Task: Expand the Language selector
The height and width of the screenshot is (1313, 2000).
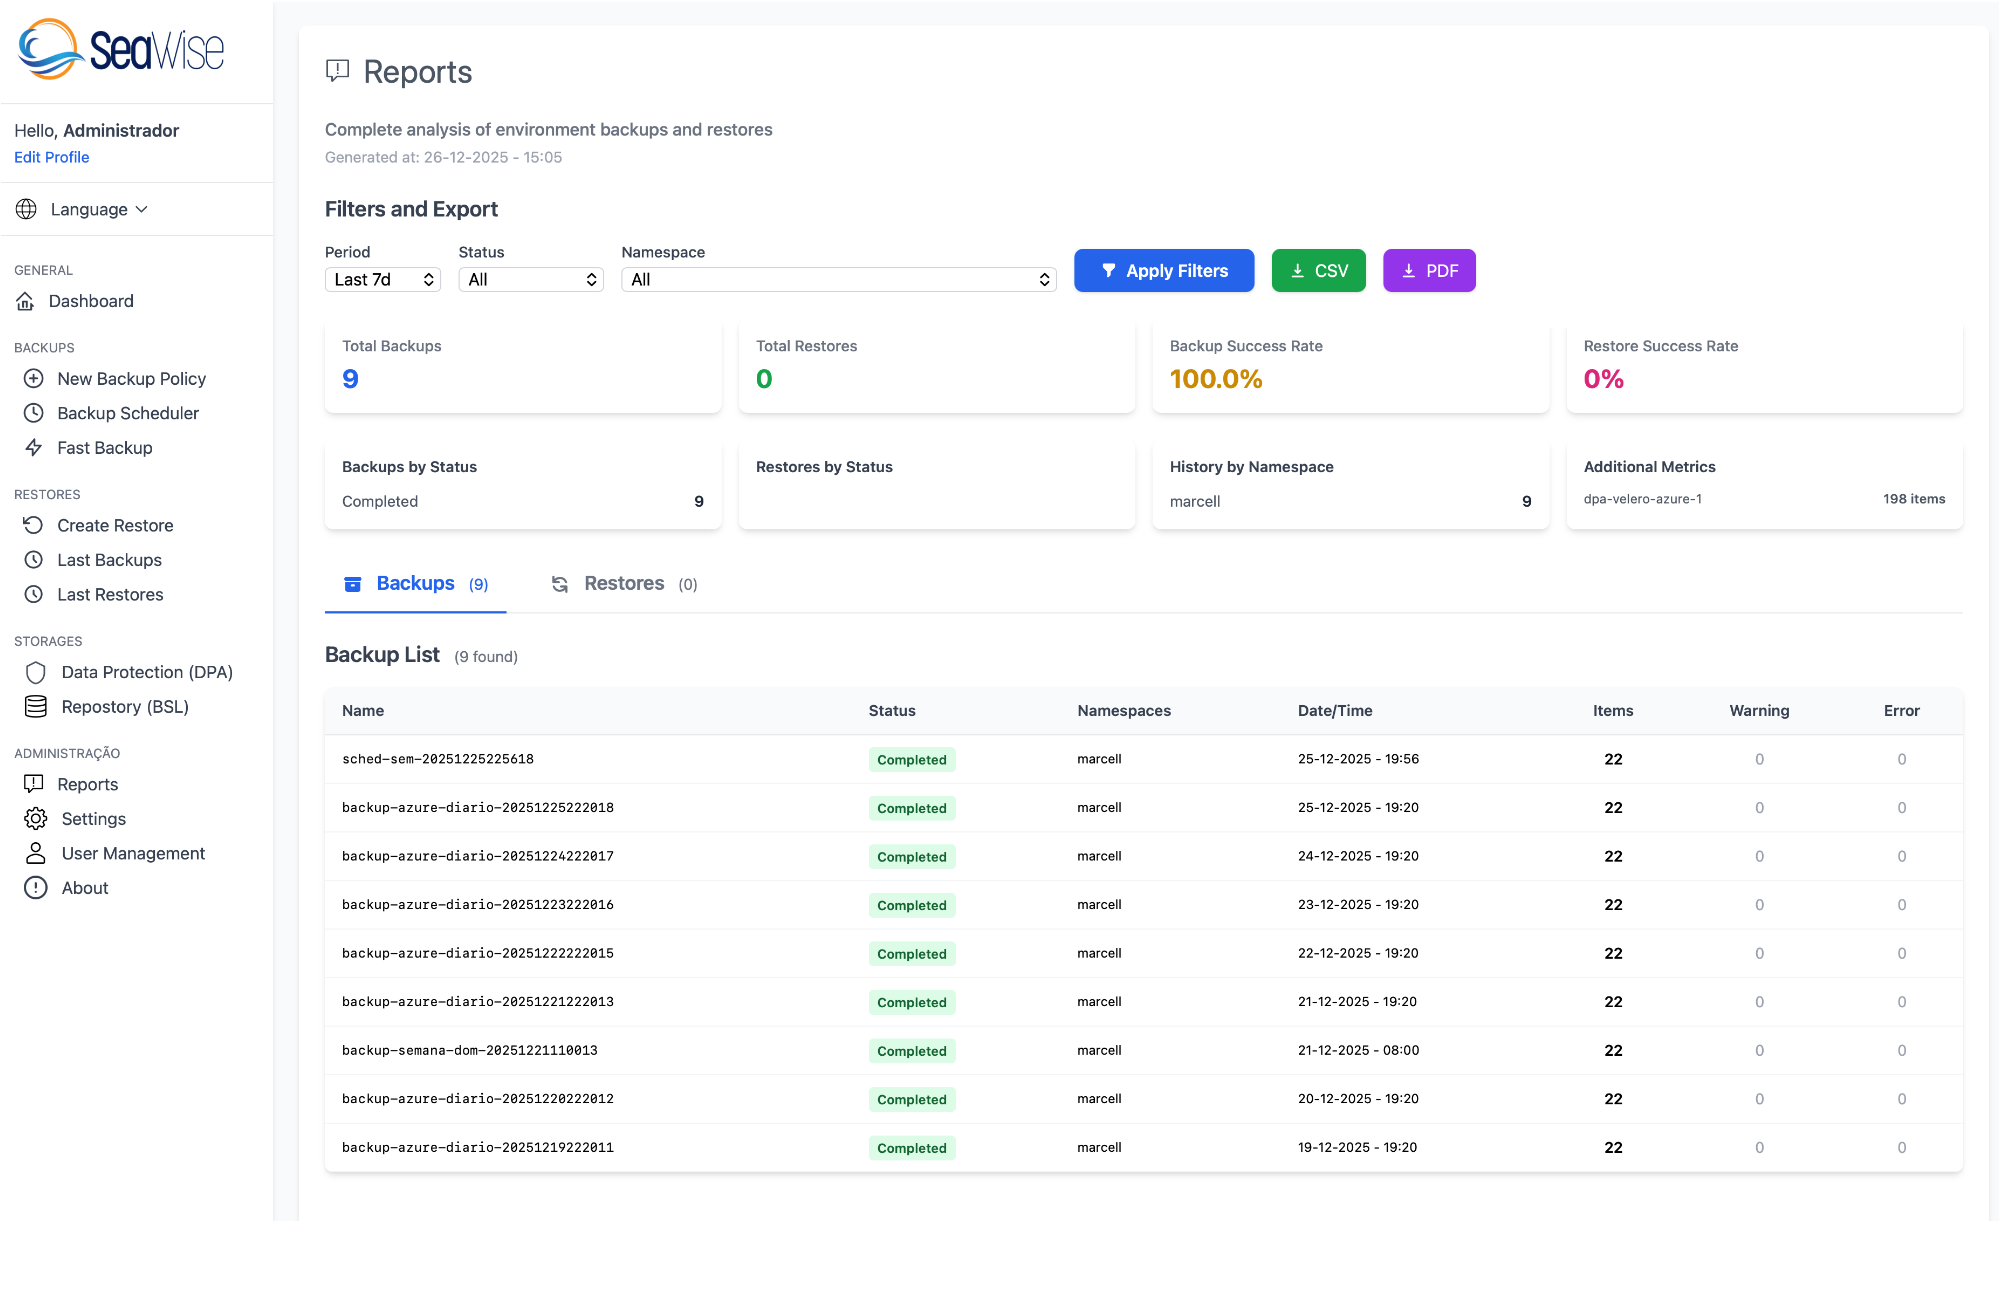Action: [x=98, y=209]
